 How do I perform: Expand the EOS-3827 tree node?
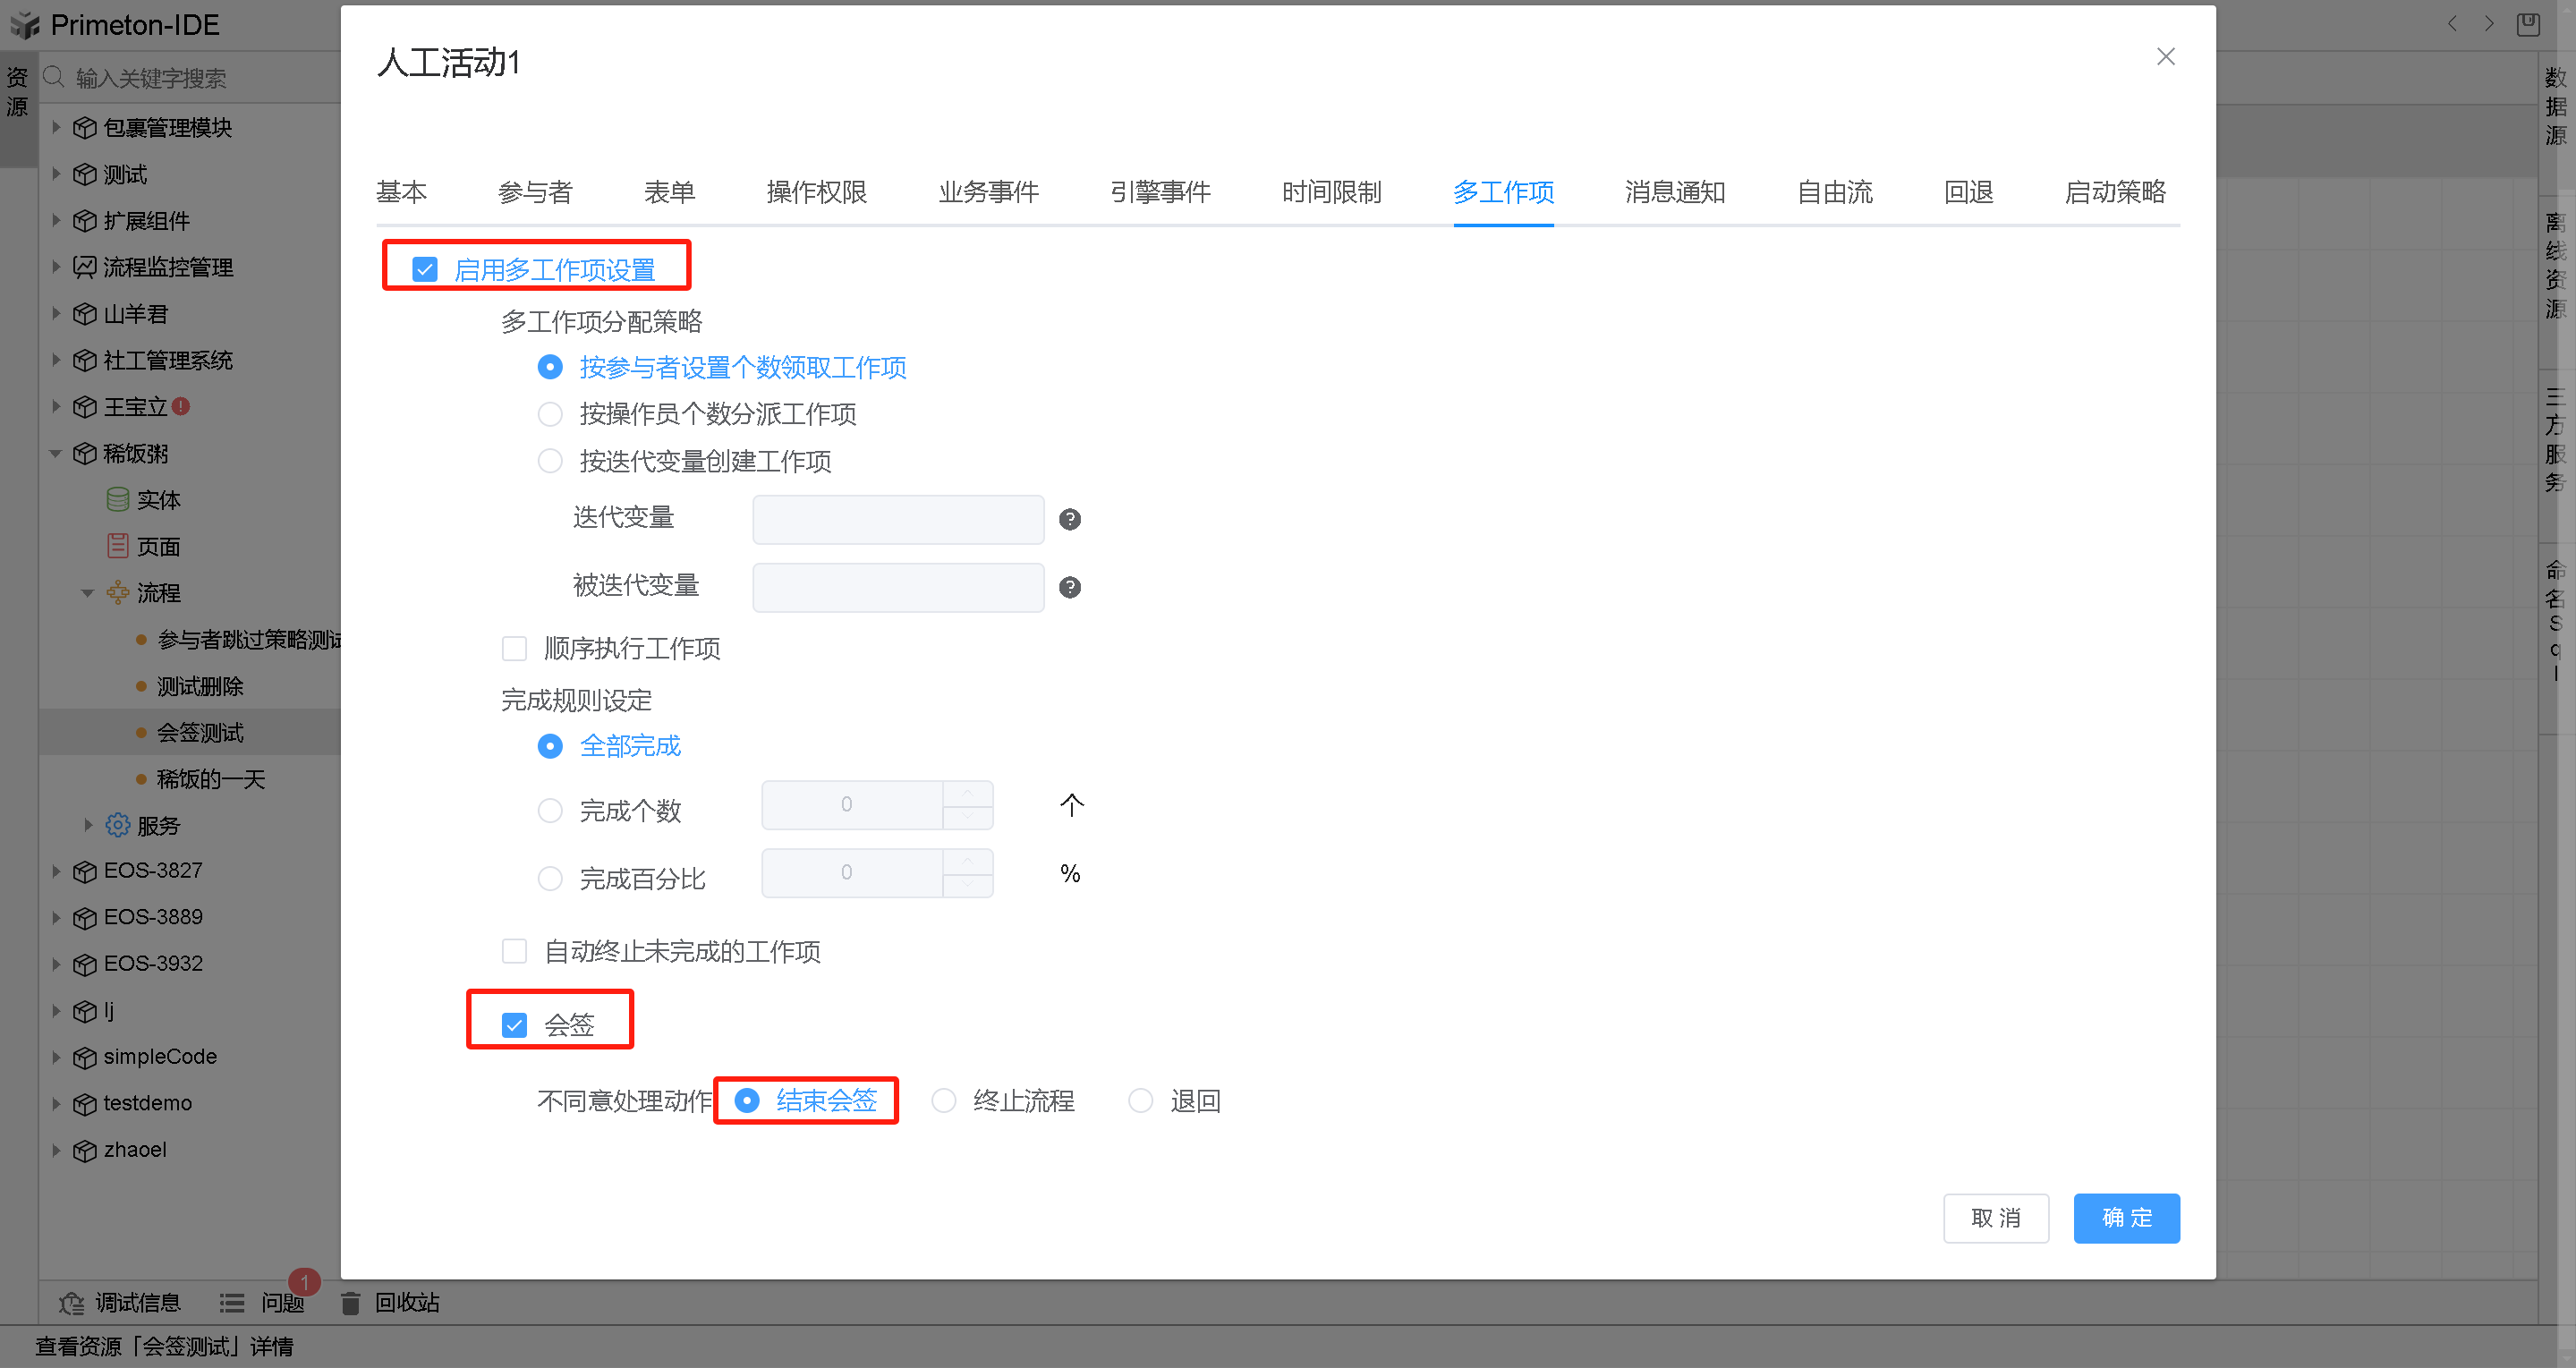tap(56, 871)
